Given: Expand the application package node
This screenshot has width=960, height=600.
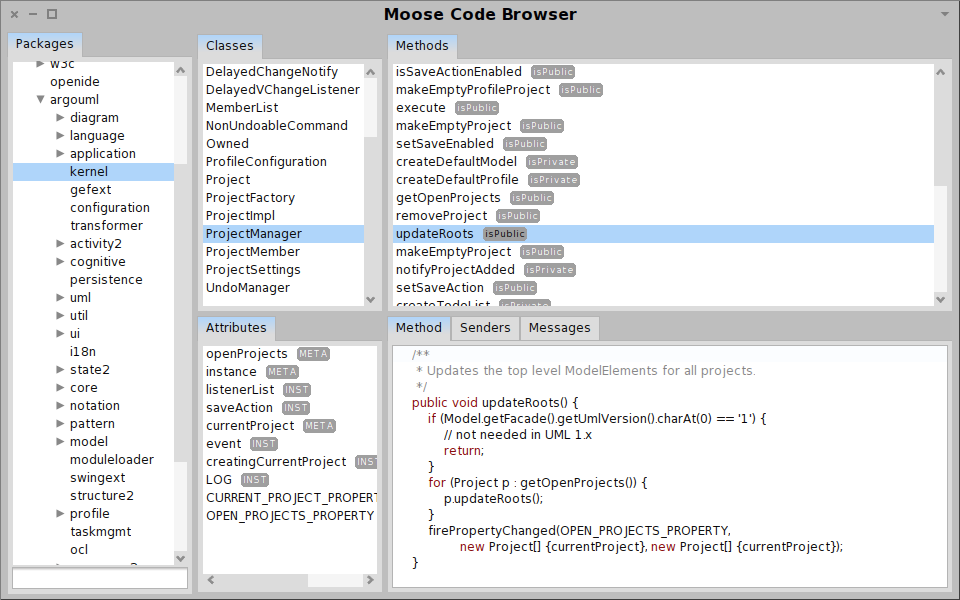Looking at the screenshot, I should [x=60, y=154].
